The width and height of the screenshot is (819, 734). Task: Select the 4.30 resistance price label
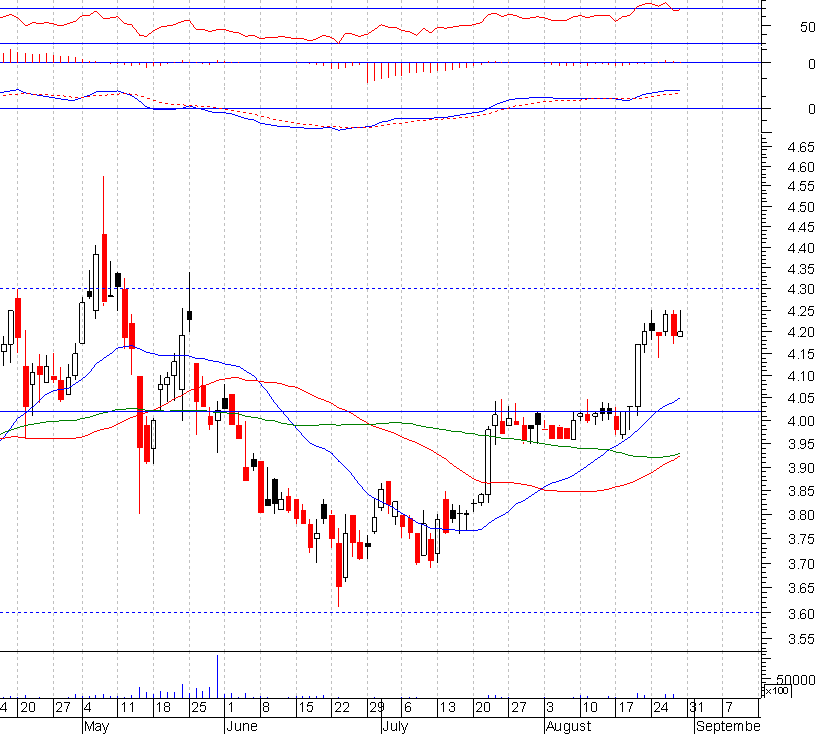pos(801,289)
